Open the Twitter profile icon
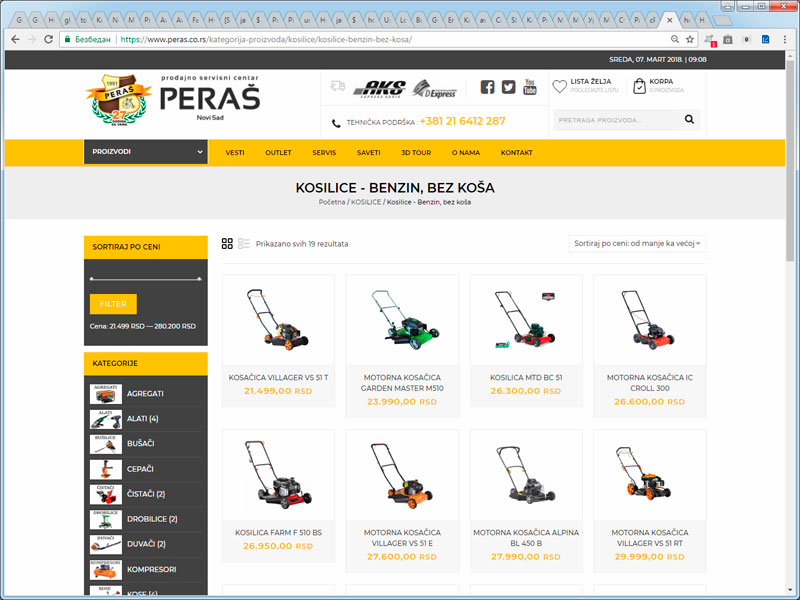The height and width of the screenshot is (600, 800). [x=508, y=87]
